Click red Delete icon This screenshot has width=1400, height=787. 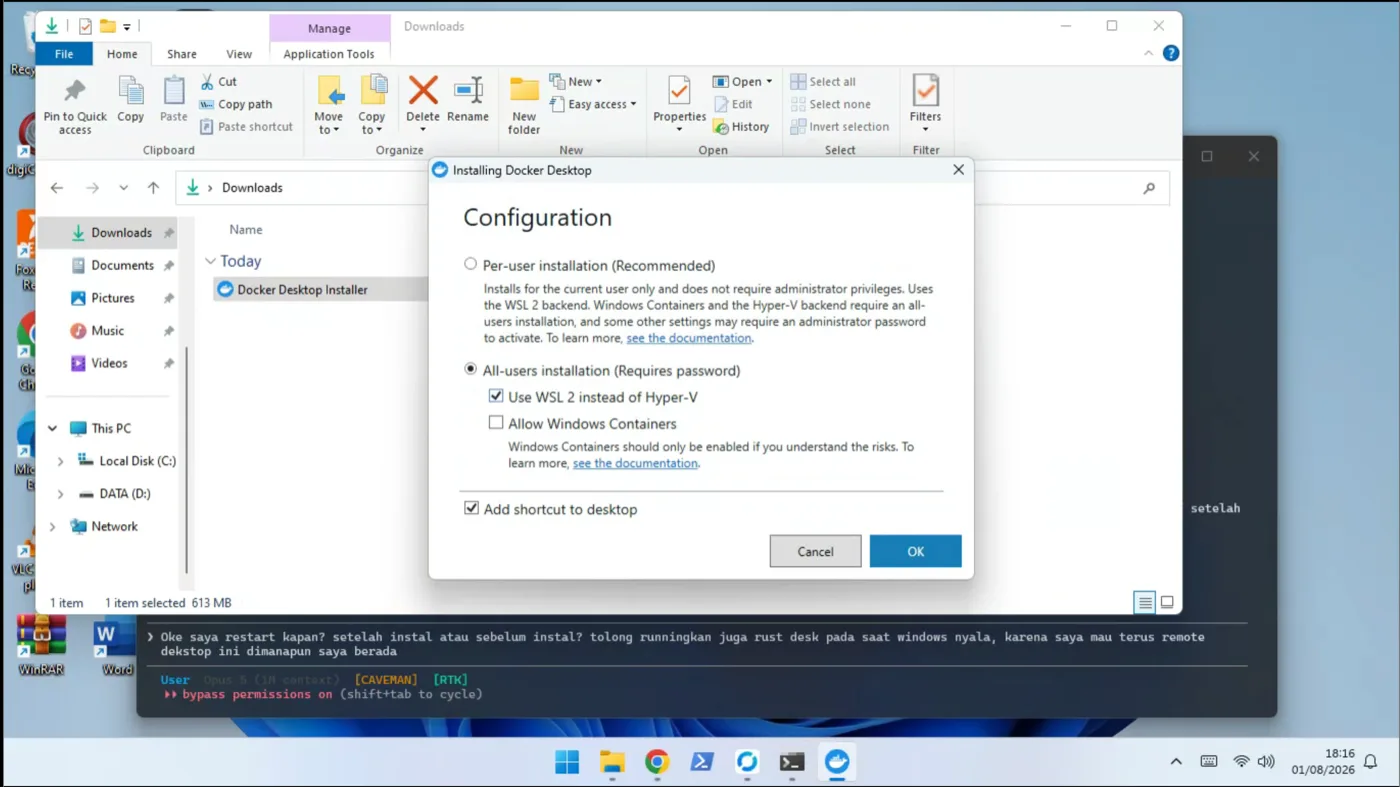pos(423,91)
